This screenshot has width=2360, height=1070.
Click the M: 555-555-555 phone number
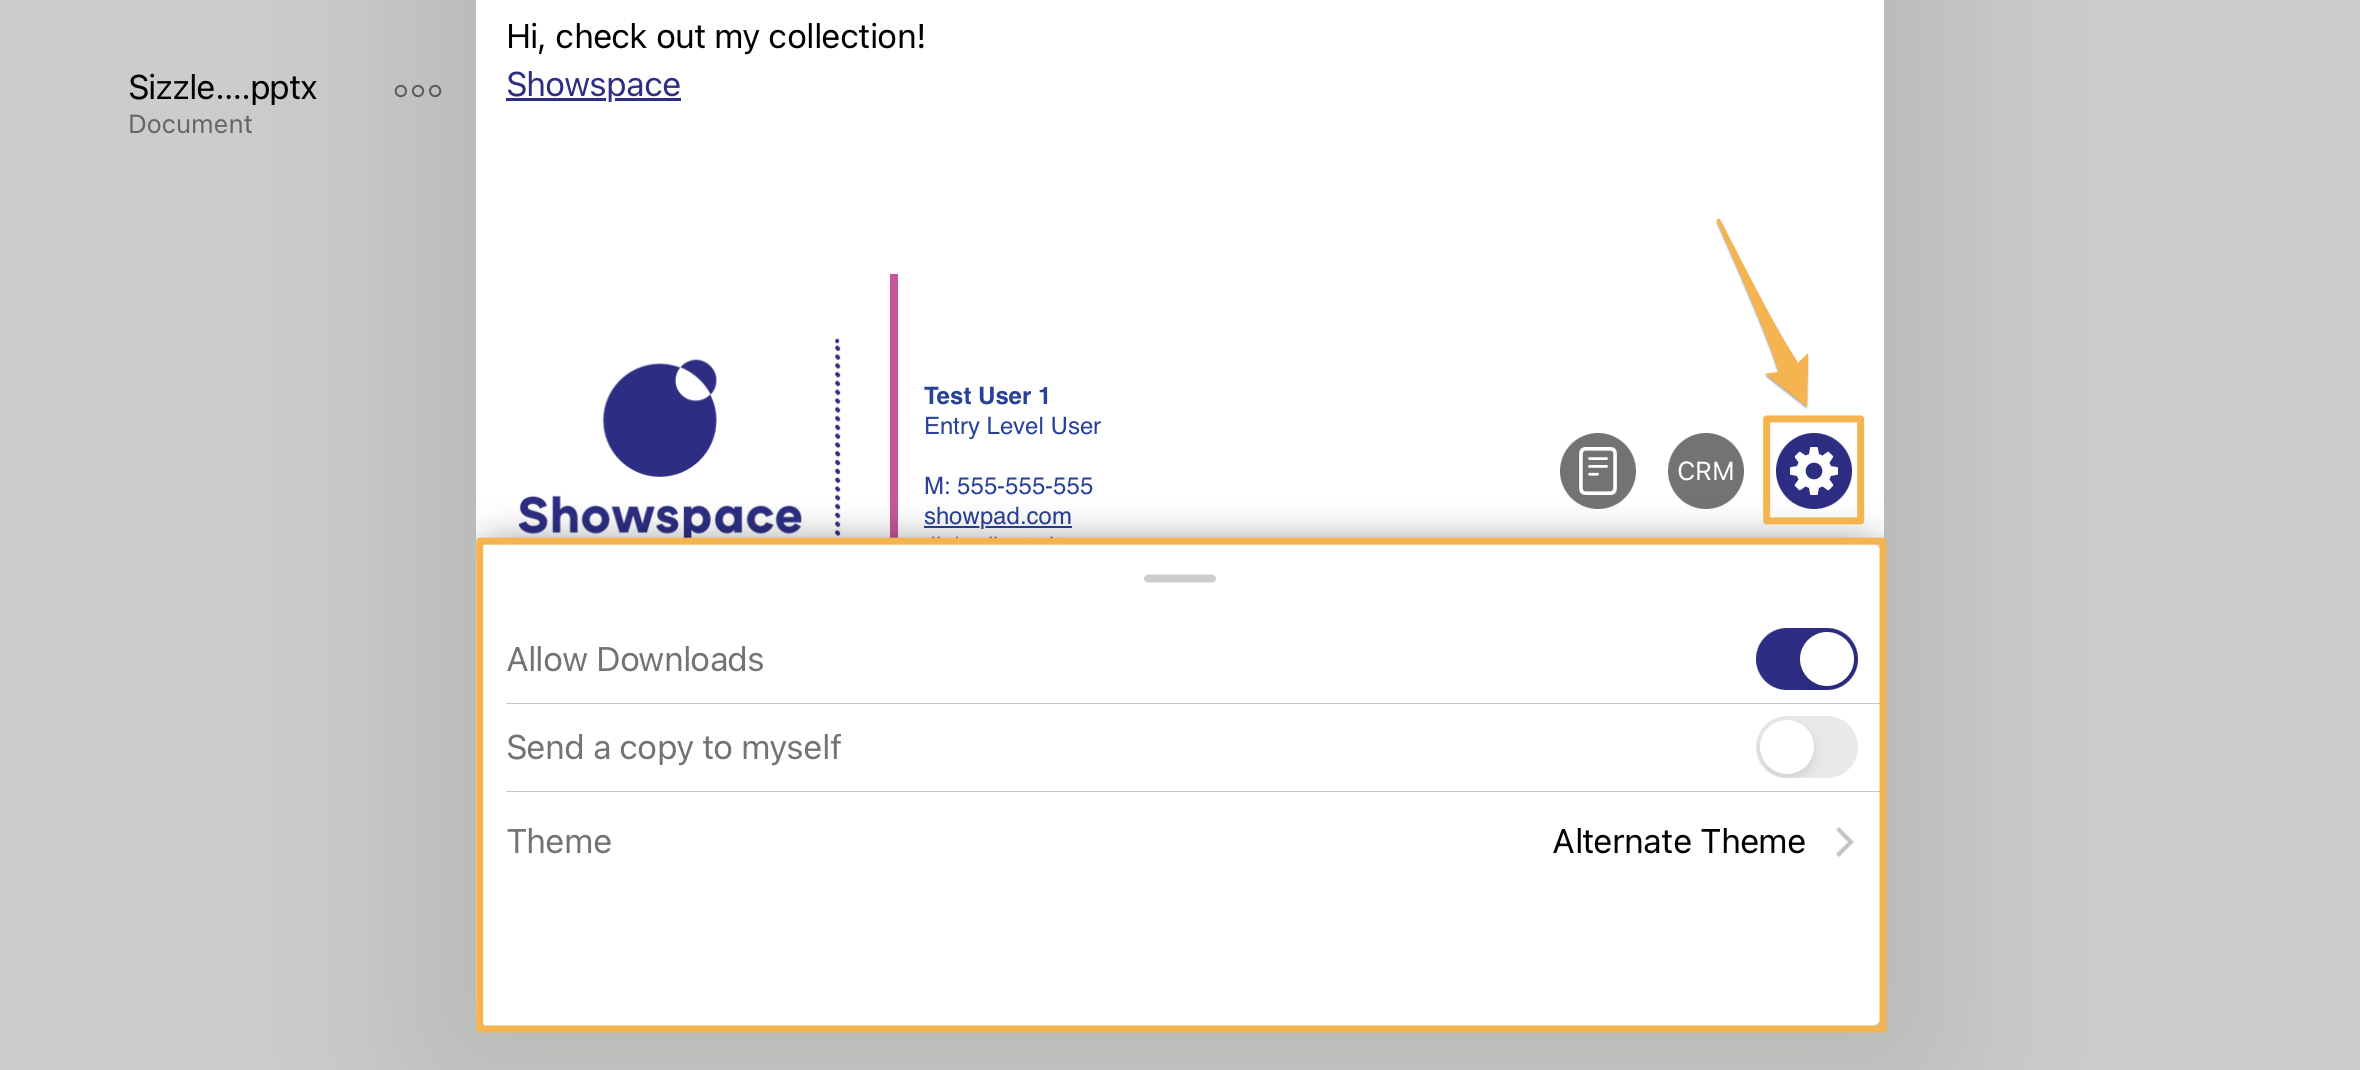1008,486
